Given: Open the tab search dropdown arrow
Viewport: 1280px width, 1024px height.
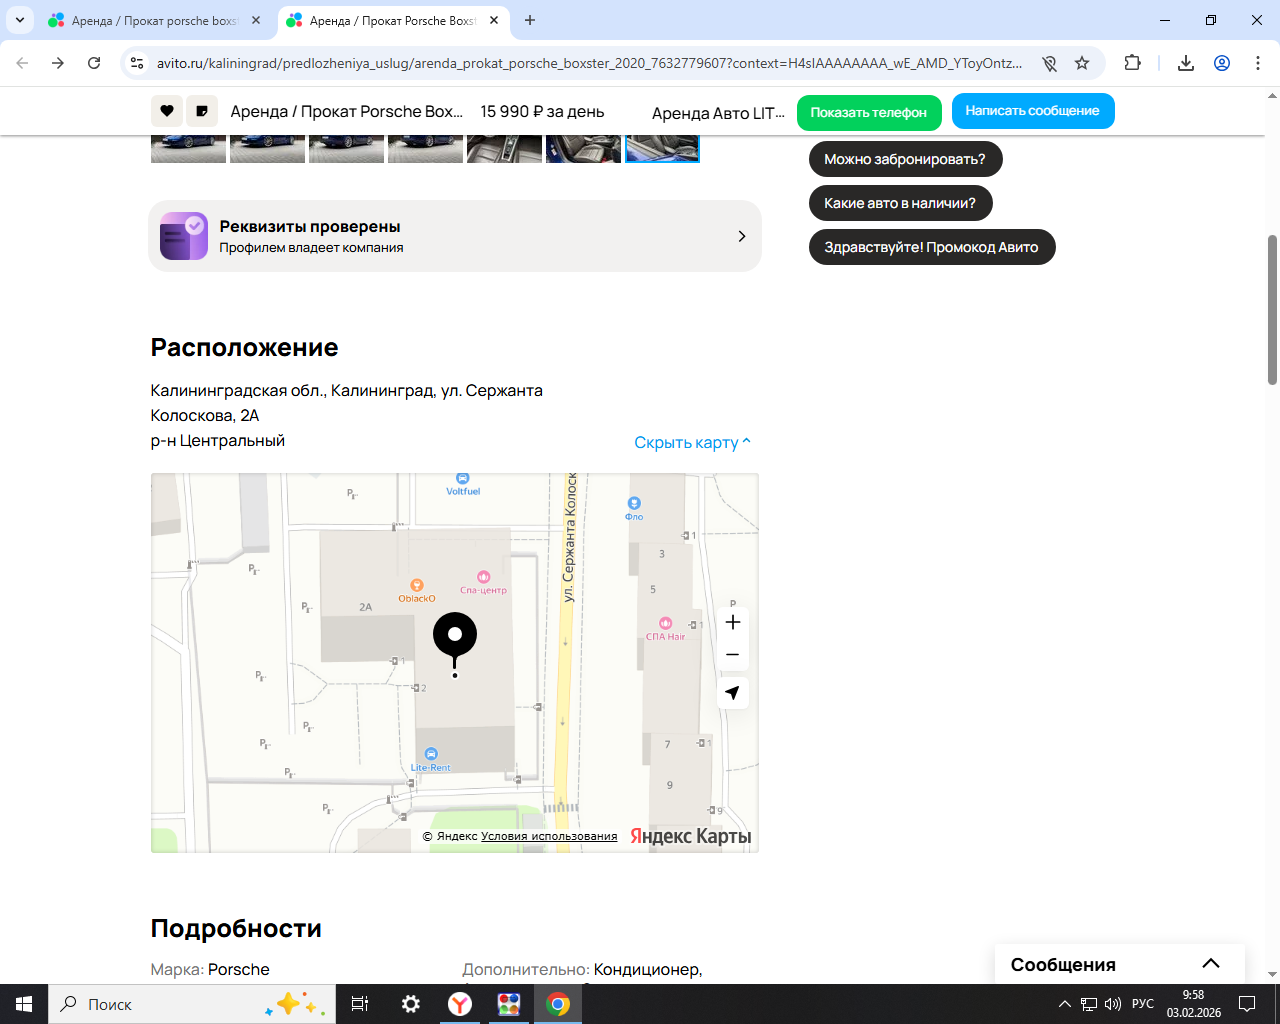Looking at the screenshot, I should (x=19, y=20).
